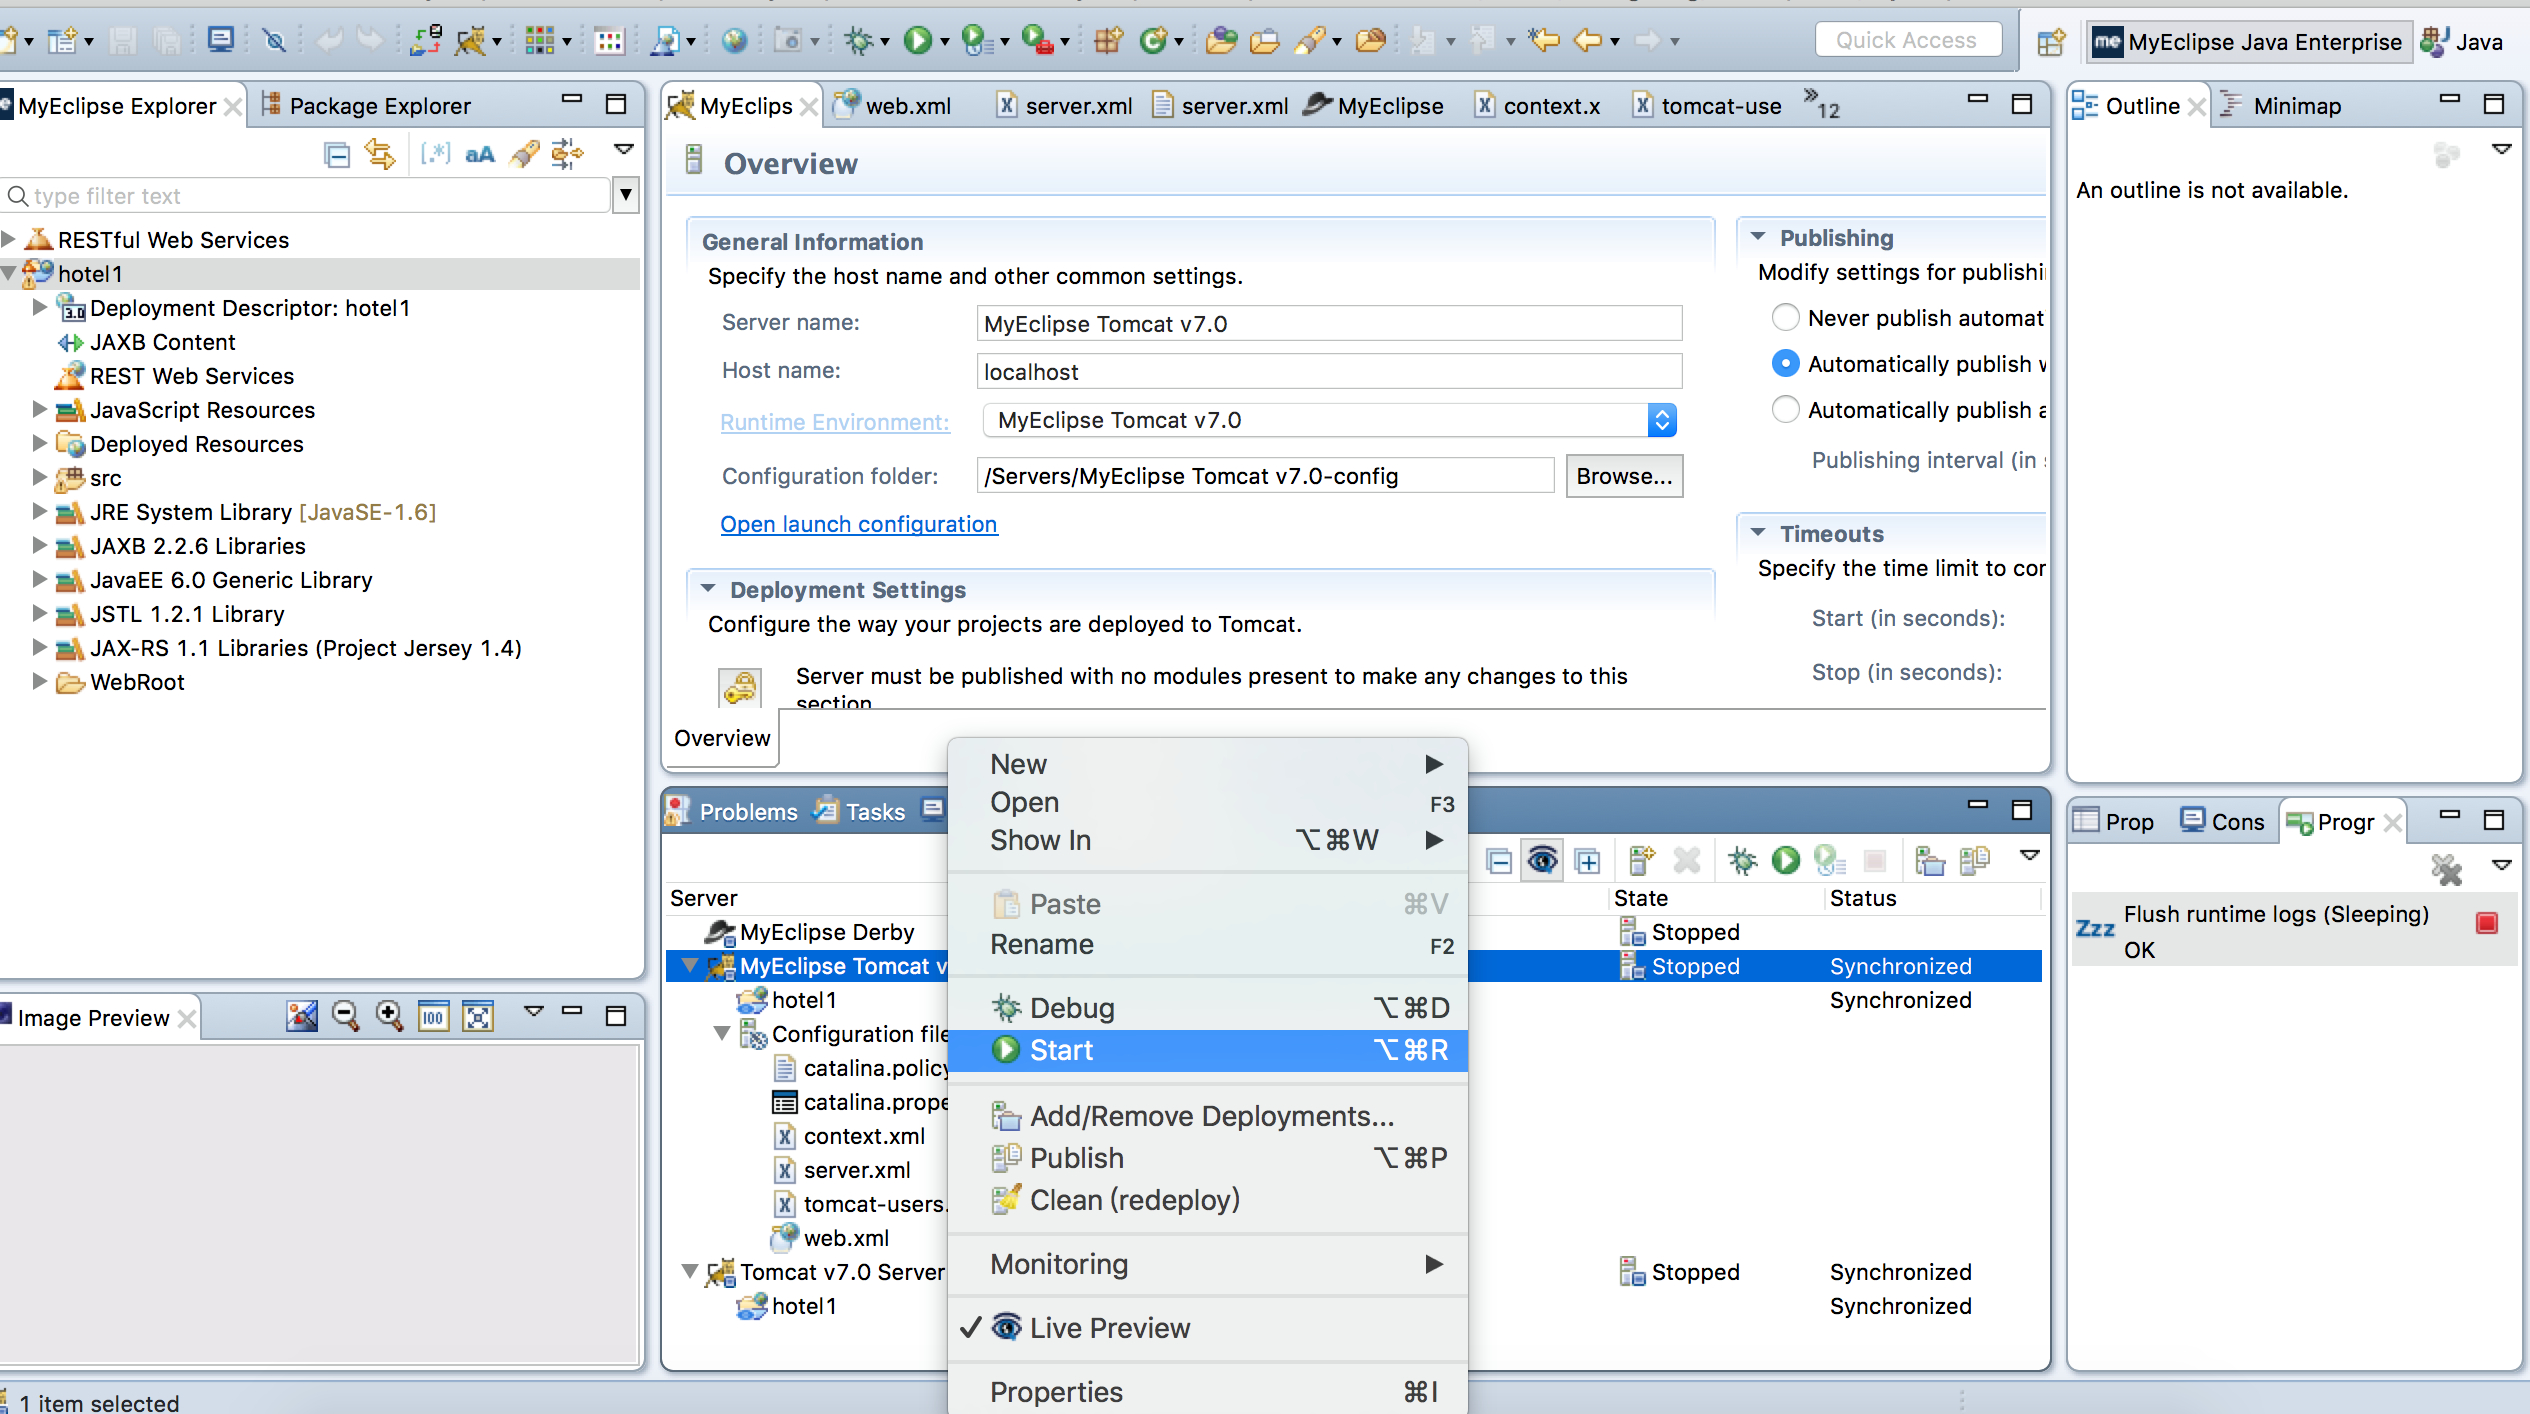
Task: Select Never publish automatically radio button
Action: pos(1785,318)
